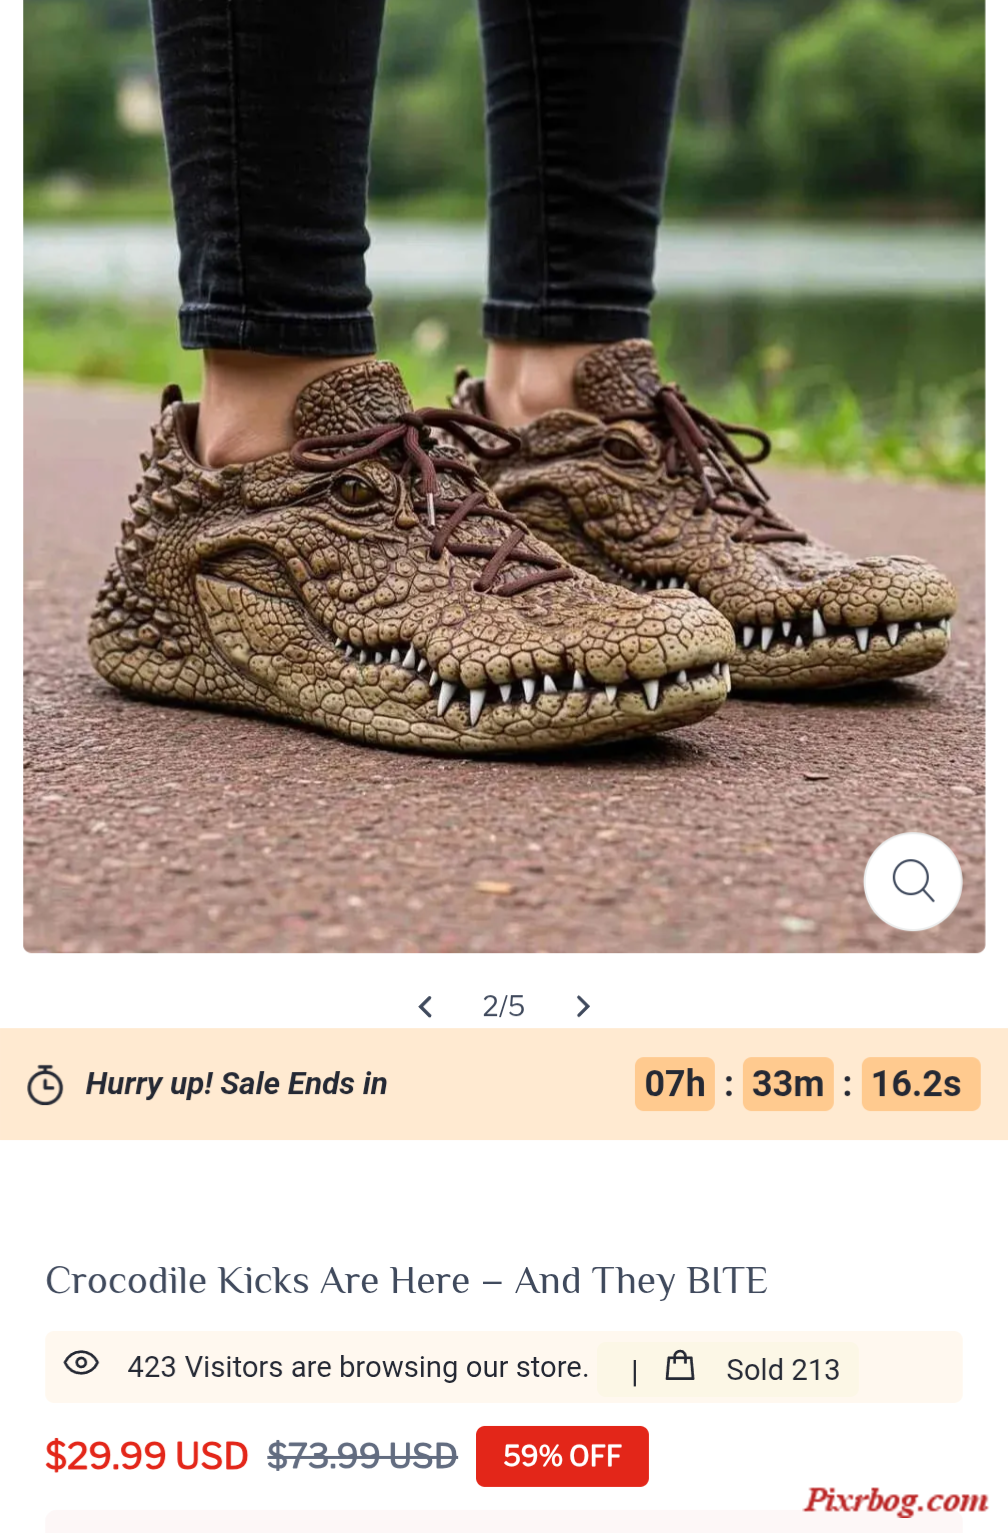Visit the Pixrbog.com watermark link
This screenshot has height=1533, width=1008.
(x=896, y=1500)
